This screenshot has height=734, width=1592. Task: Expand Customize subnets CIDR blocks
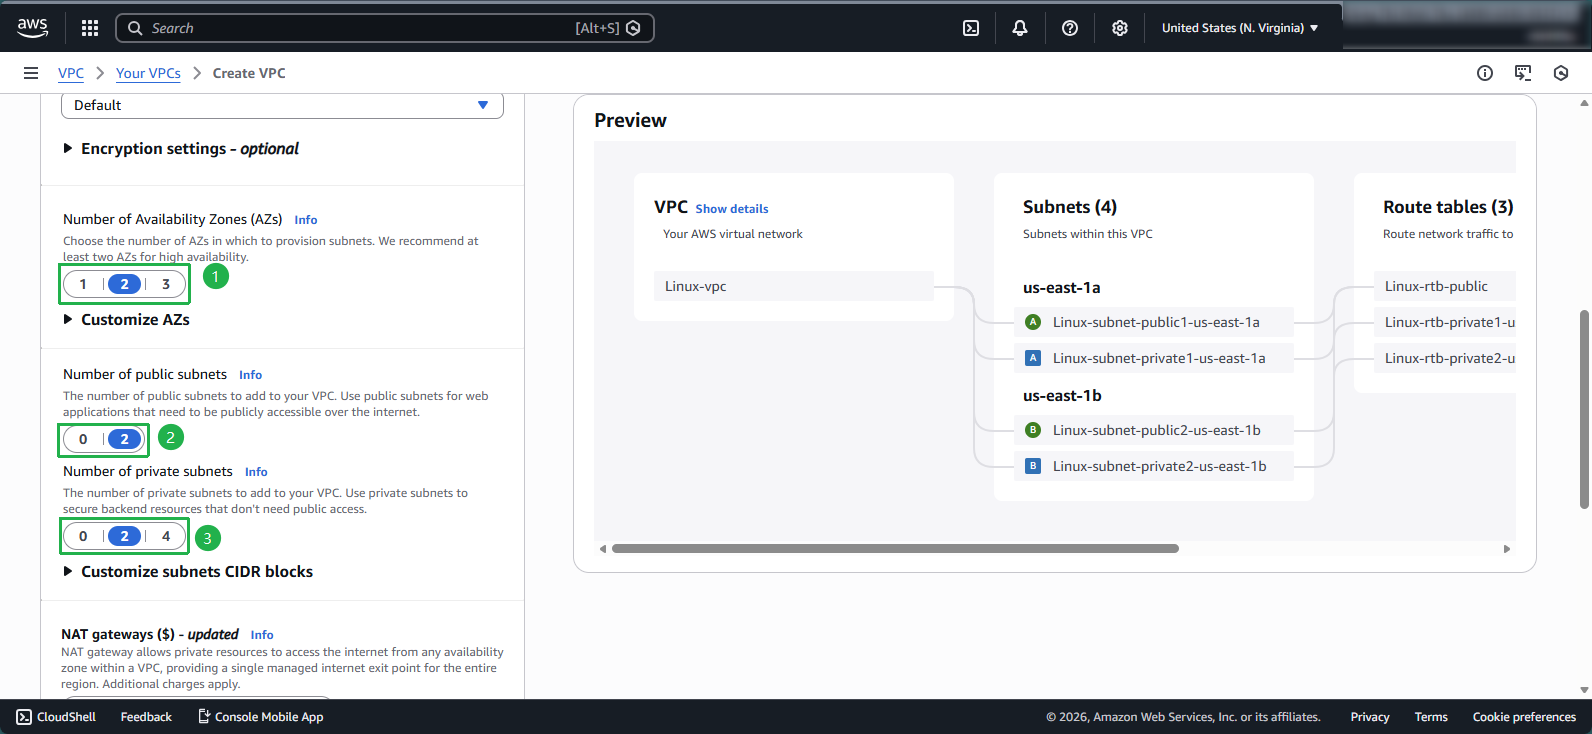point(188,571)
